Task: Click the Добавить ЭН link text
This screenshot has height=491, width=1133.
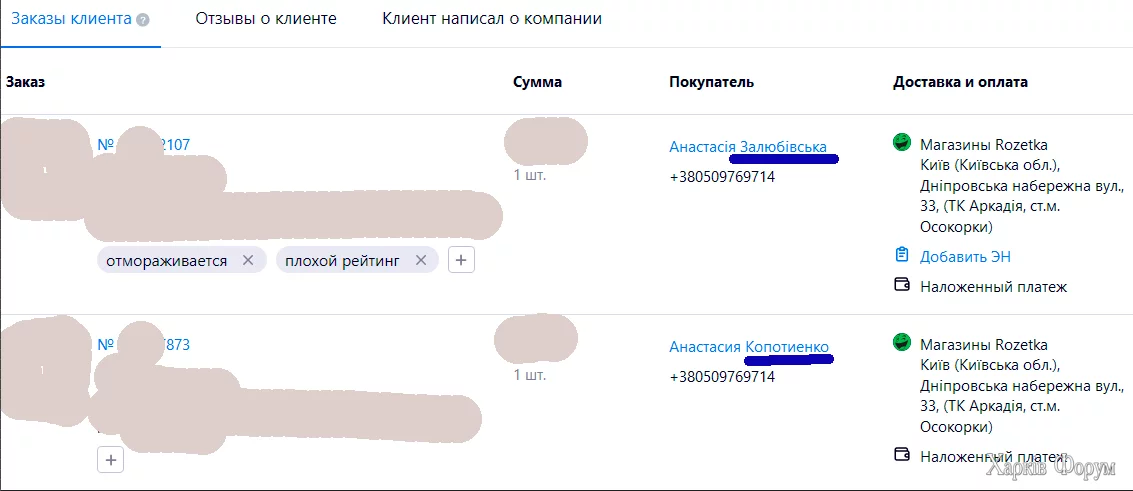Action: (x=965, y=256)
